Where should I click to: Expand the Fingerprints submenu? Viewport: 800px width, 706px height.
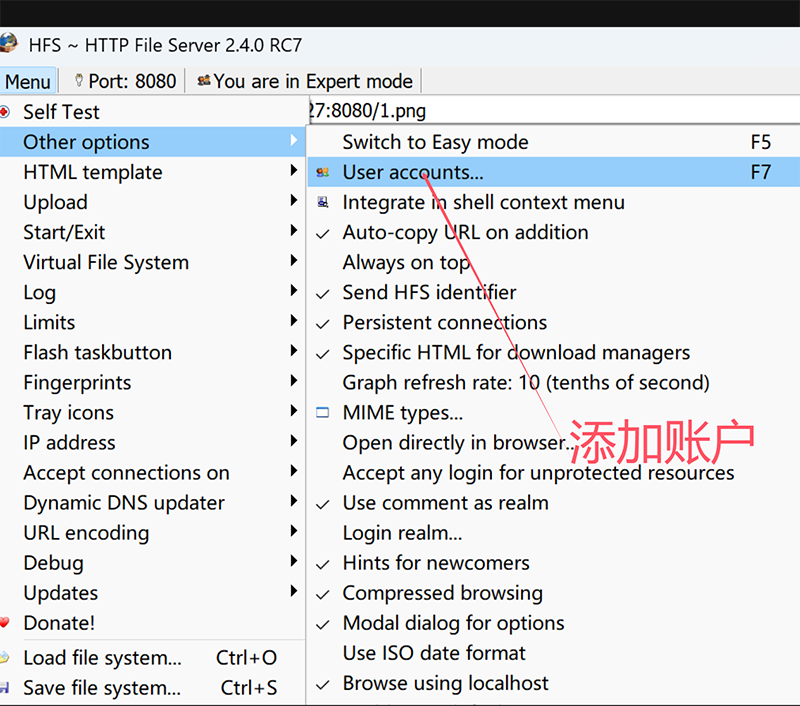tap(153, 383)
